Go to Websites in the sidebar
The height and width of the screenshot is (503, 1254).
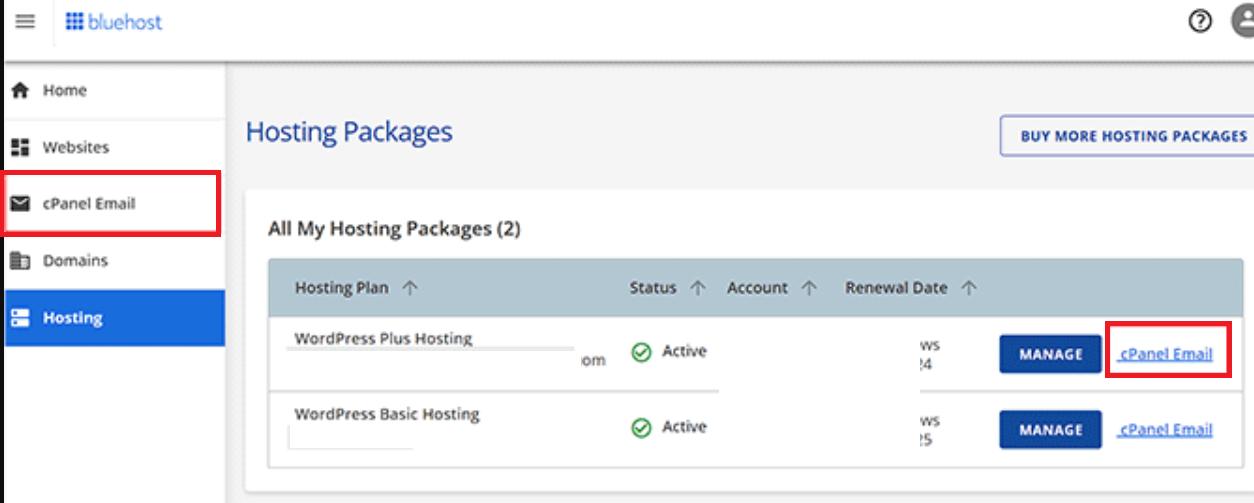click(x=76, y=147)
